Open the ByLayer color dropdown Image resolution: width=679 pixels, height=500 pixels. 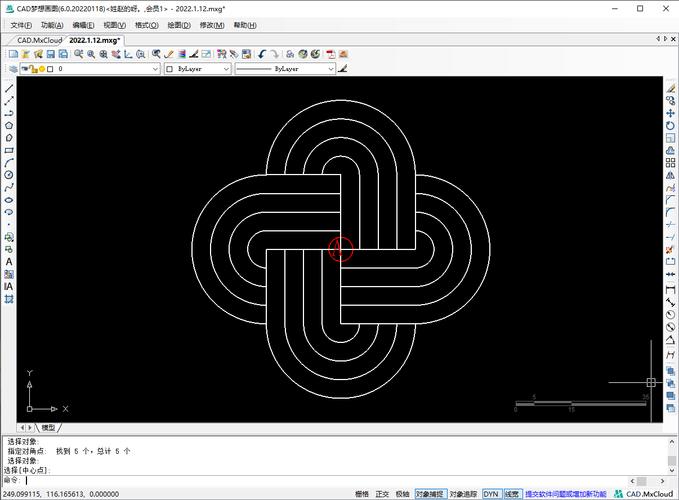coord(226,70)
